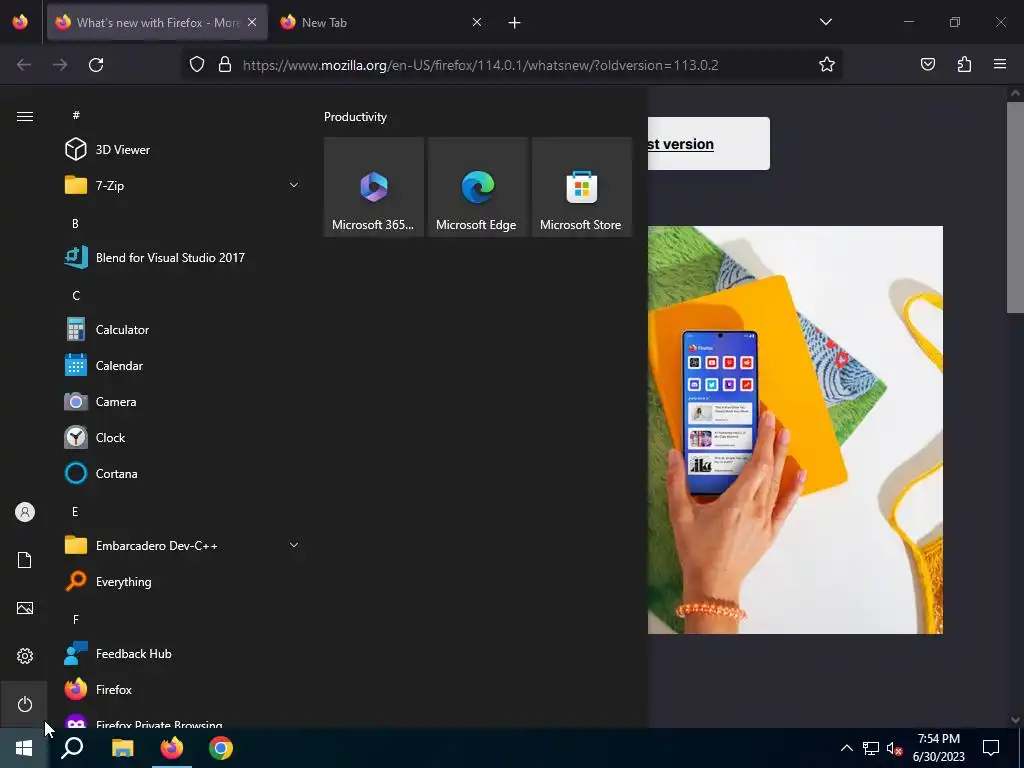Close the 'What's new with Firefox' tab
This screenshot has width=1024, height=768.
click(252, 23)
